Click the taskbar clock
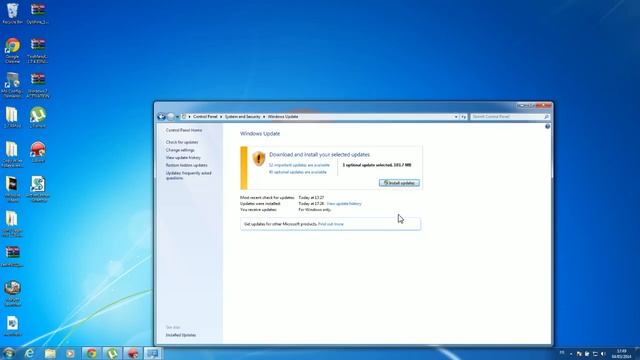Image resolution: width=640 pixels, height=360 pixels. (622, 354)
